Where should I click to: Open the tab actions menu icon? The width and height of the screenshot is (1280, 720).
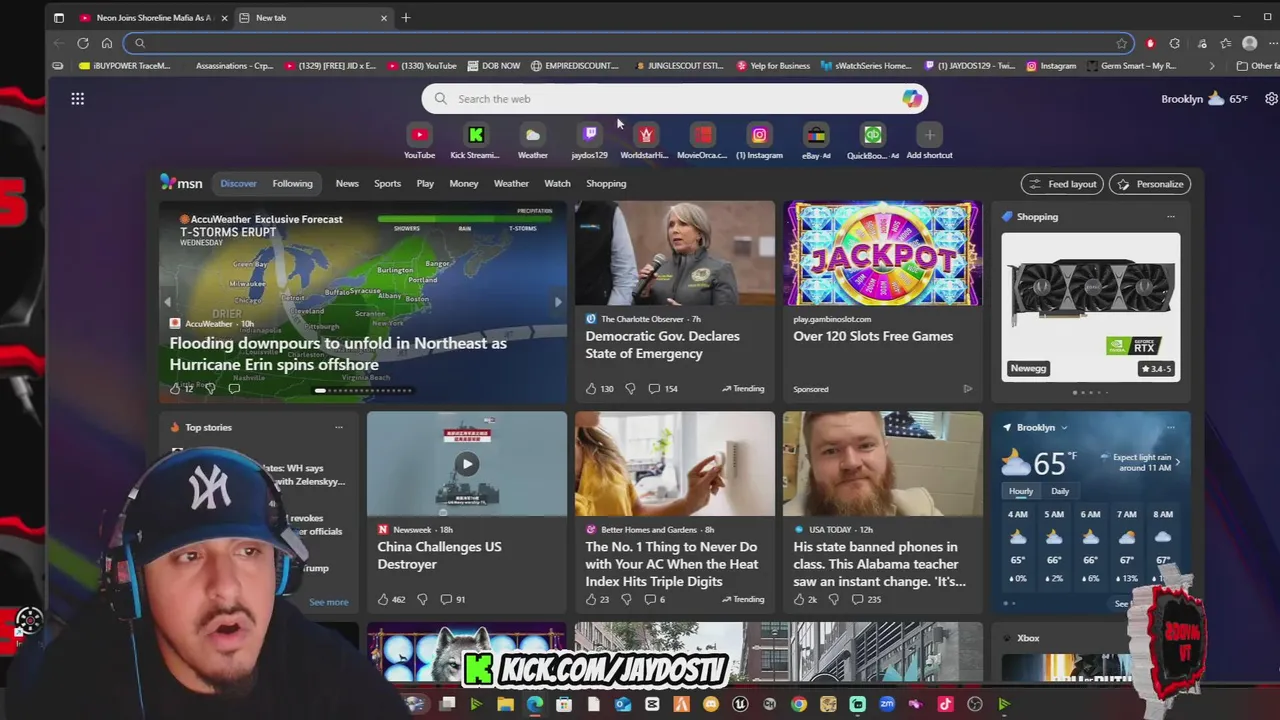[x=58, y=17]
